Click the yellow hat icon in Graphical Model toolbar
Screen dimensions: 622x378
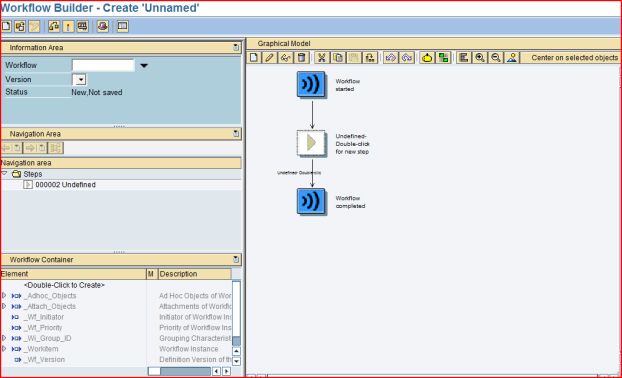pos(427,58)
